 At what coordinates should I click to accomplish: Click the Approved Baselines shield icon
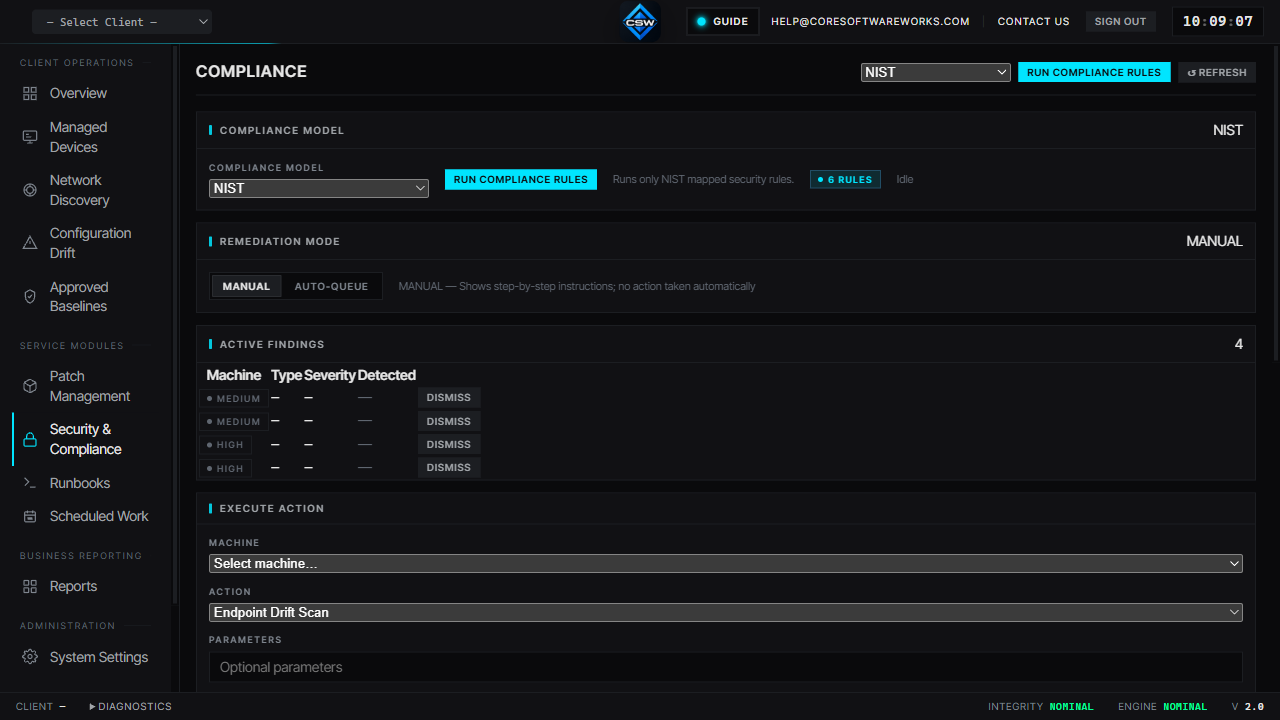pyautogui.click(x=30, y=297)
